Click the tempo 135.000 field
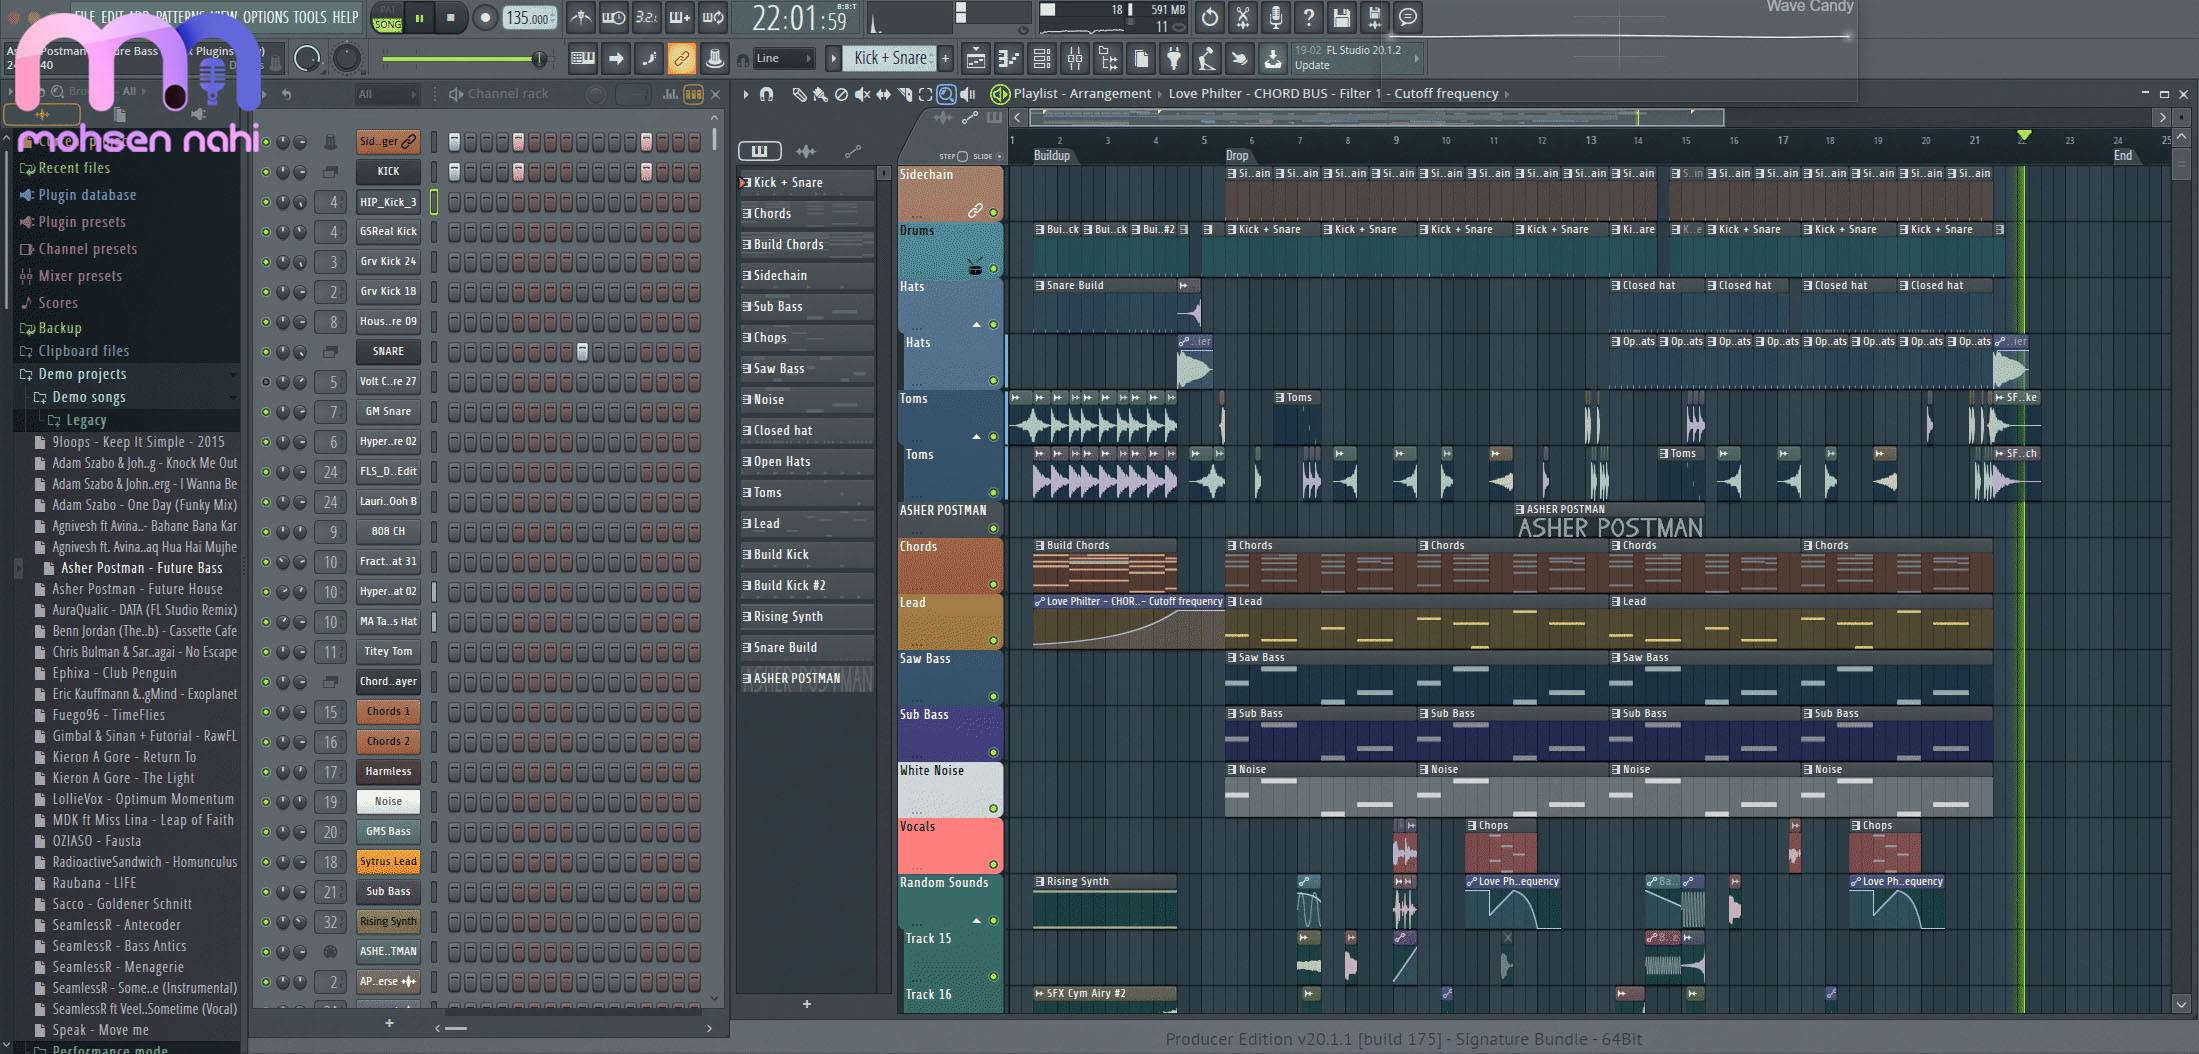This screenshot has height=1054, width=2199. tap(529, 18)
